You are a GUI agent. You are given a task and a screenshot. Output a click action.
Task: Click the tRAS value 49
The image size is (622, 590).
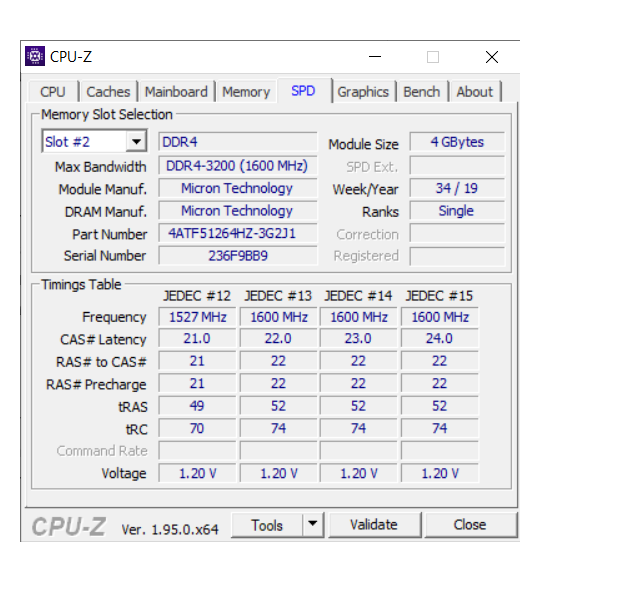(197, 406)
